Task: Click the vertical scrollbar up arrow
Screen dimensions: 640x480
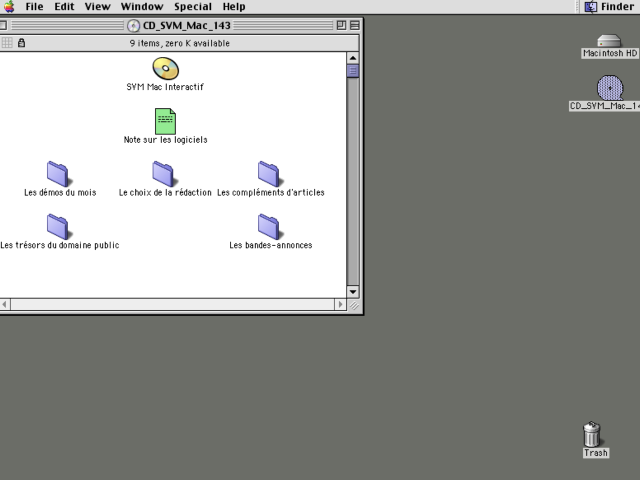Action: pyautogui.click(x=353, y=58)
